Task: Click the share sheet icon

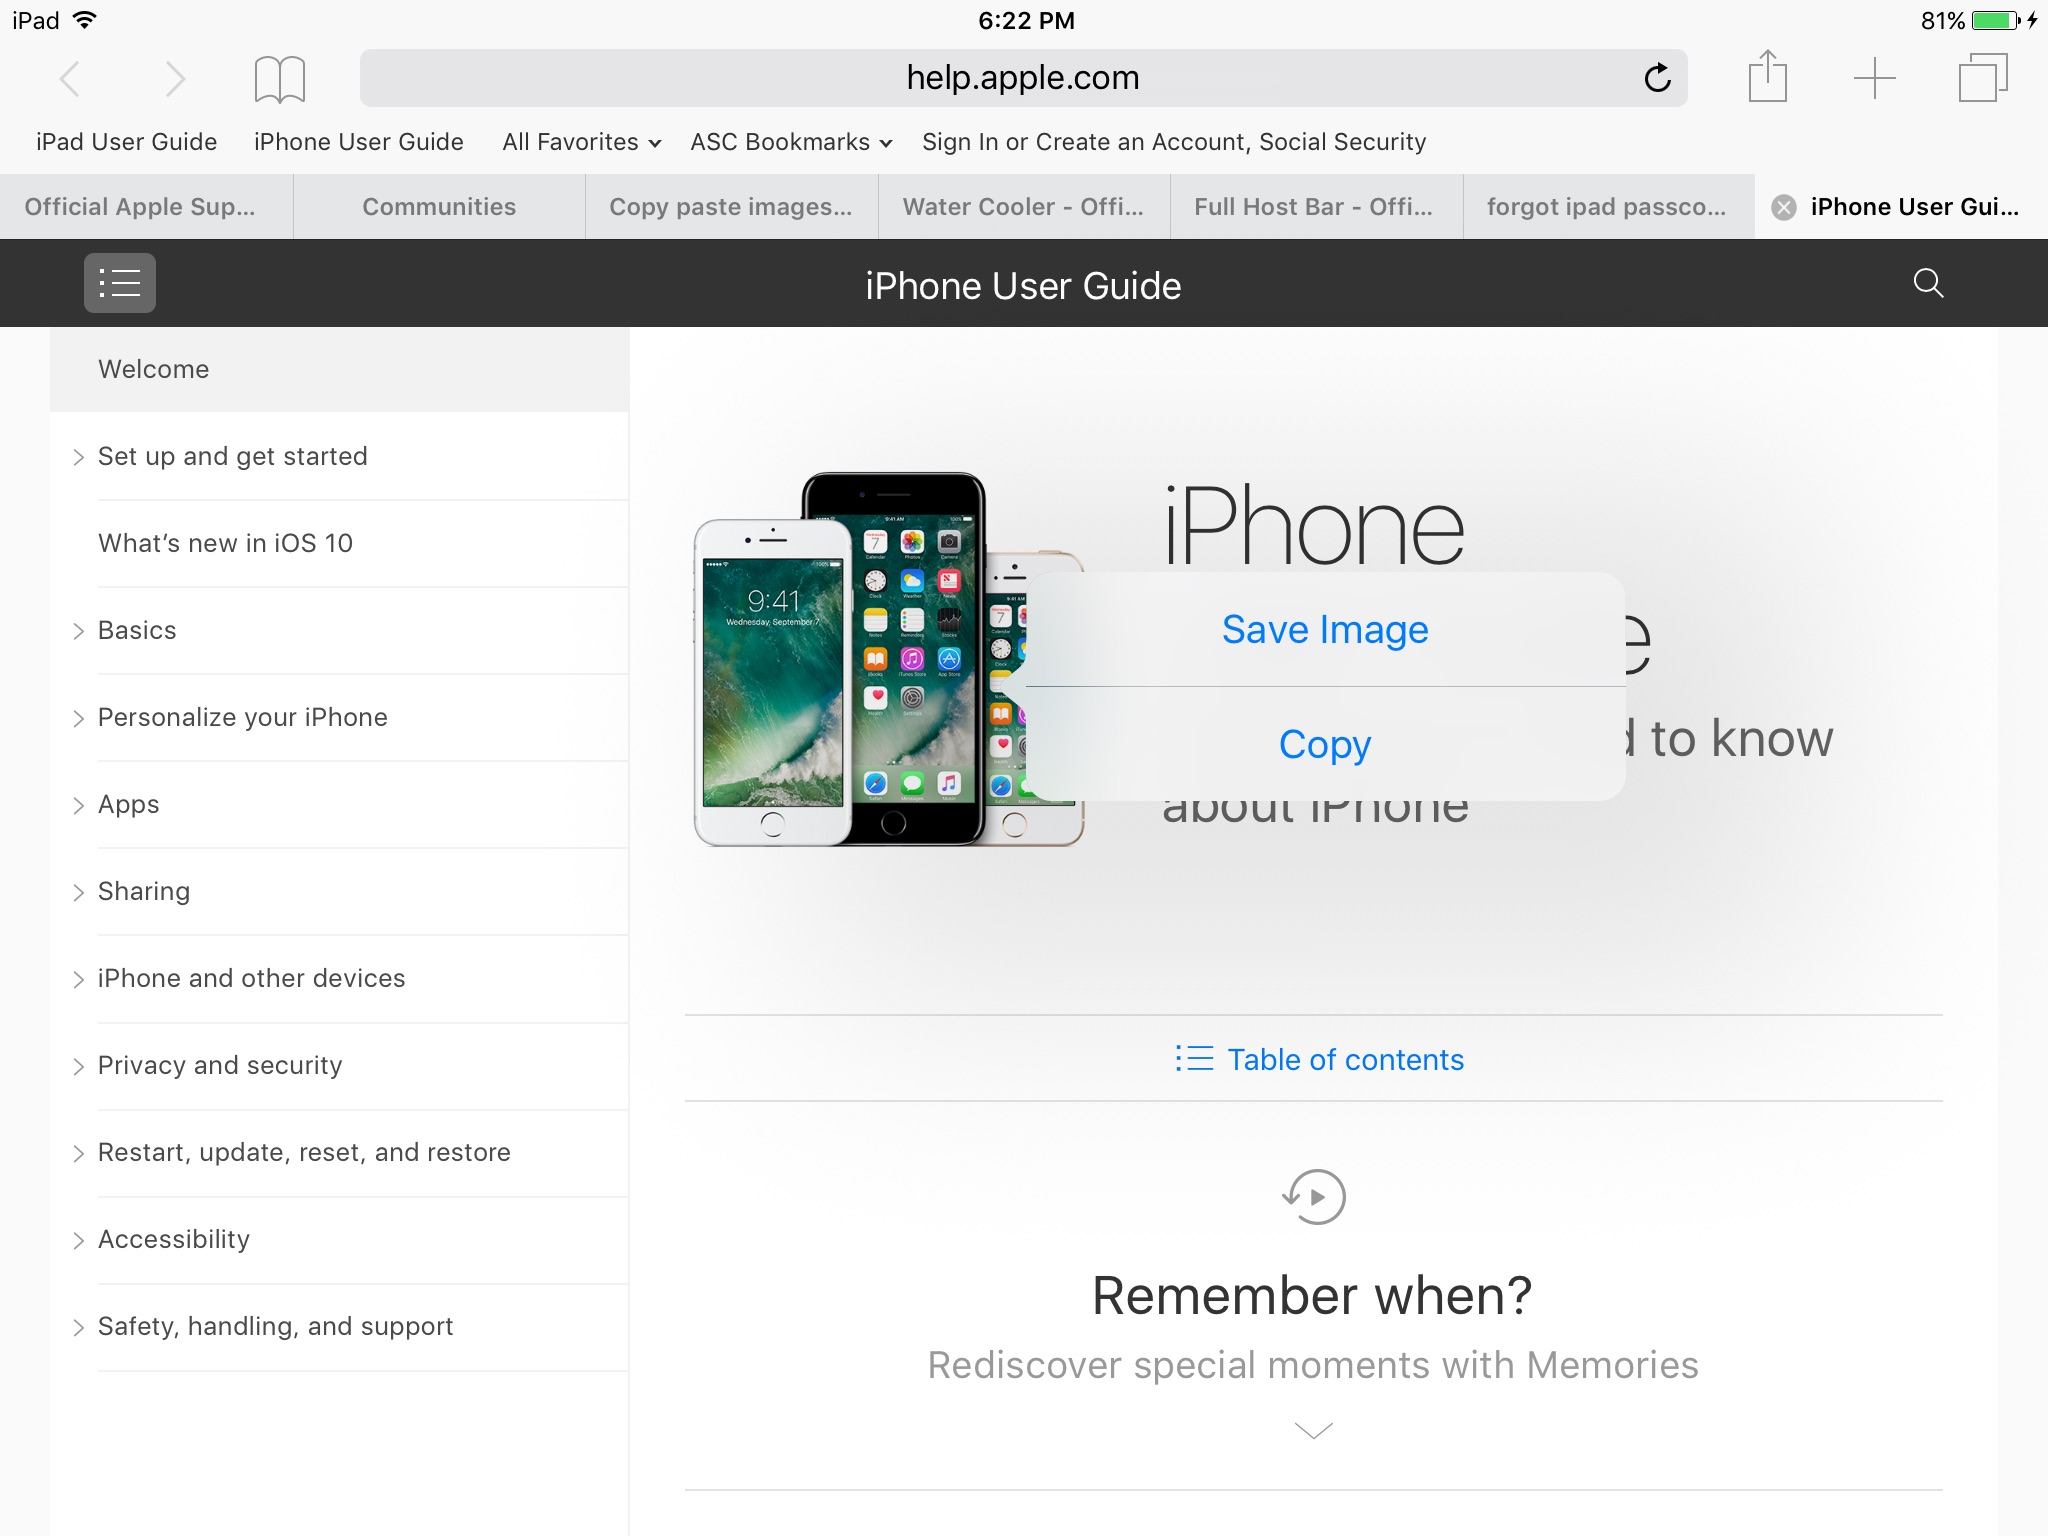Action: [x=1769, y=76]
